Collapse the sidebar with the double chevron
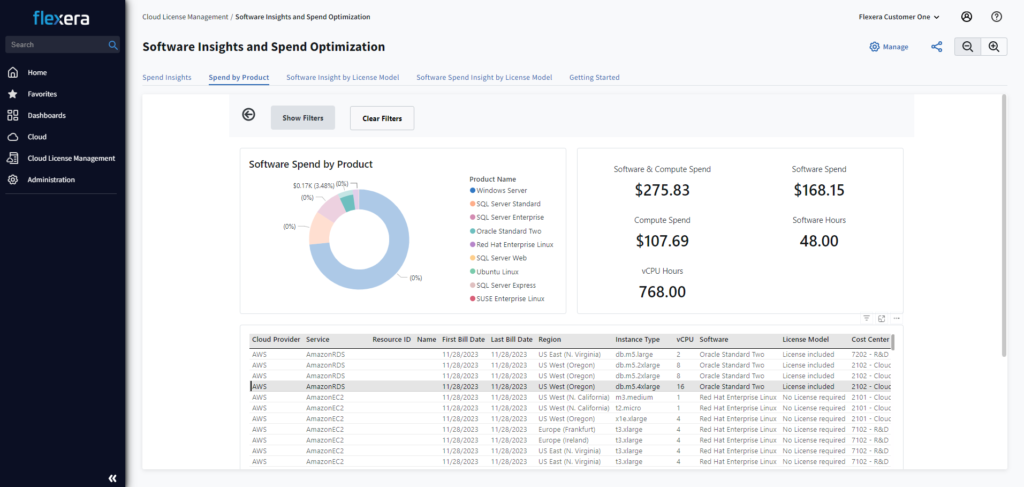This screenshot has height=487, width=1024. click(112, 478)
